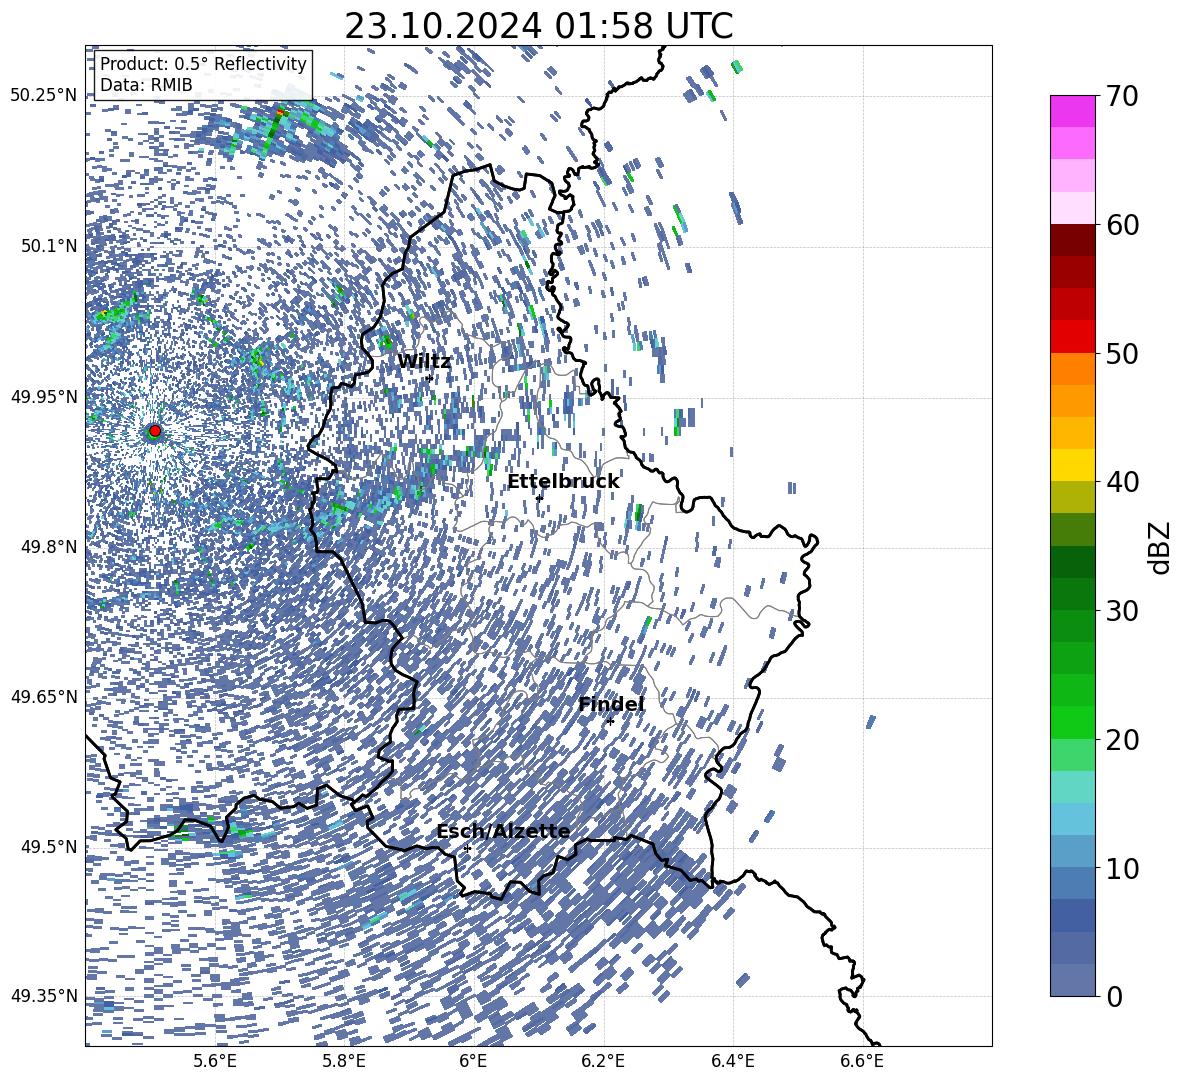The image size is (1184, 1081).
Task: Click the 5.6°E longitude label
Action: coord(215,1061)
